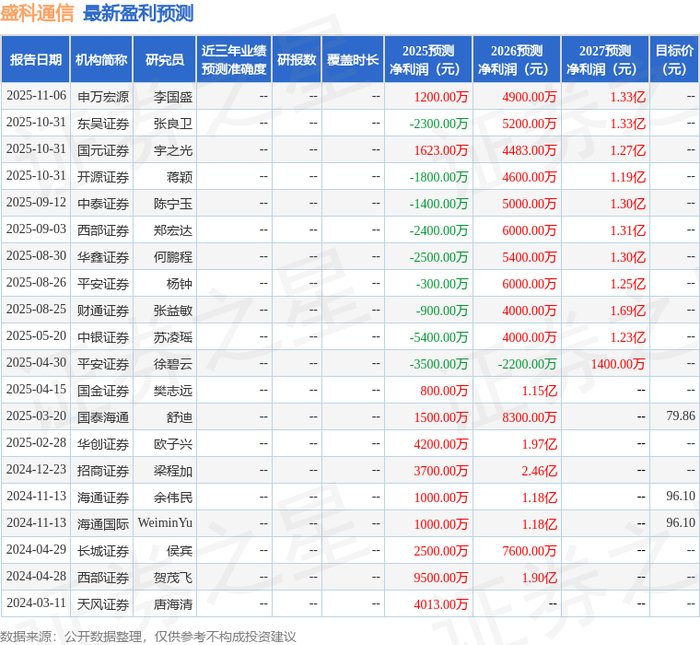Click the value 1200.00万
Image resolution: width=700 pixels, height=645 pixels.
[x=441, y=97]
